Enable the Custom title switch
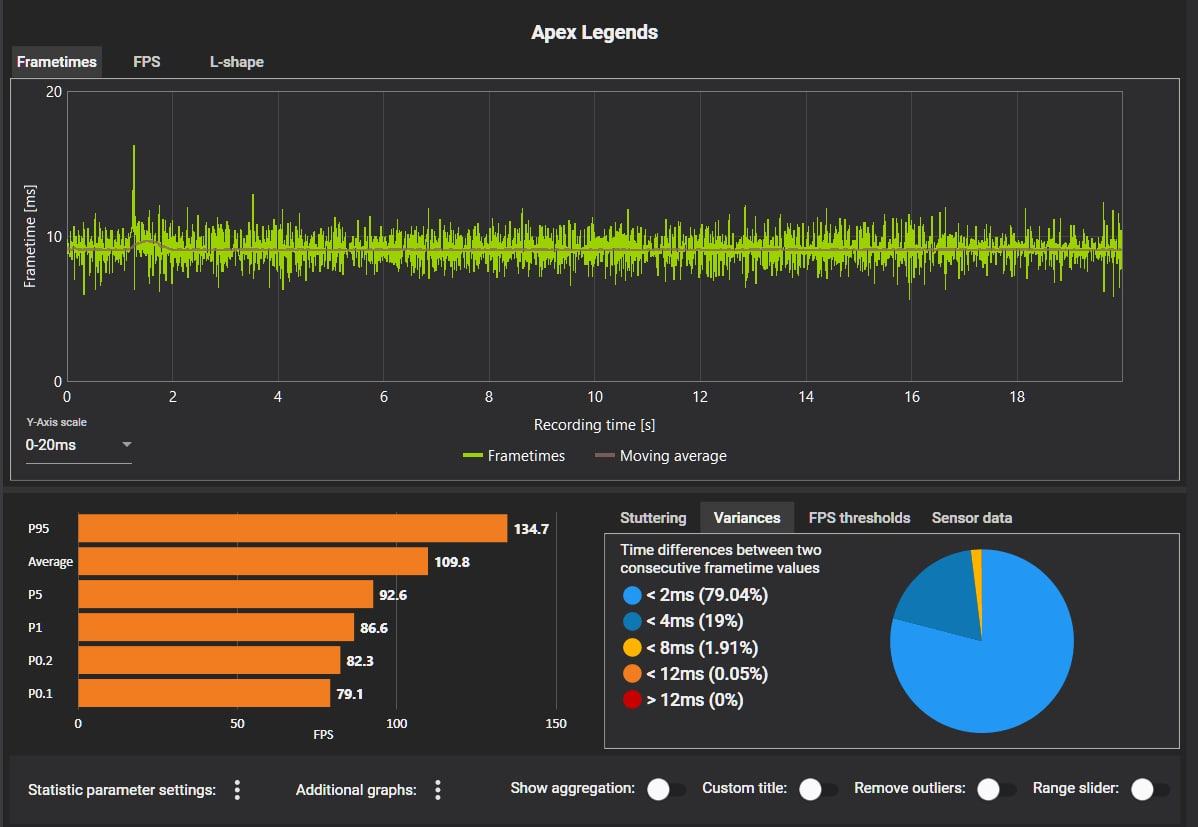This screenshot has width=1198, height=827. (818, 789)
